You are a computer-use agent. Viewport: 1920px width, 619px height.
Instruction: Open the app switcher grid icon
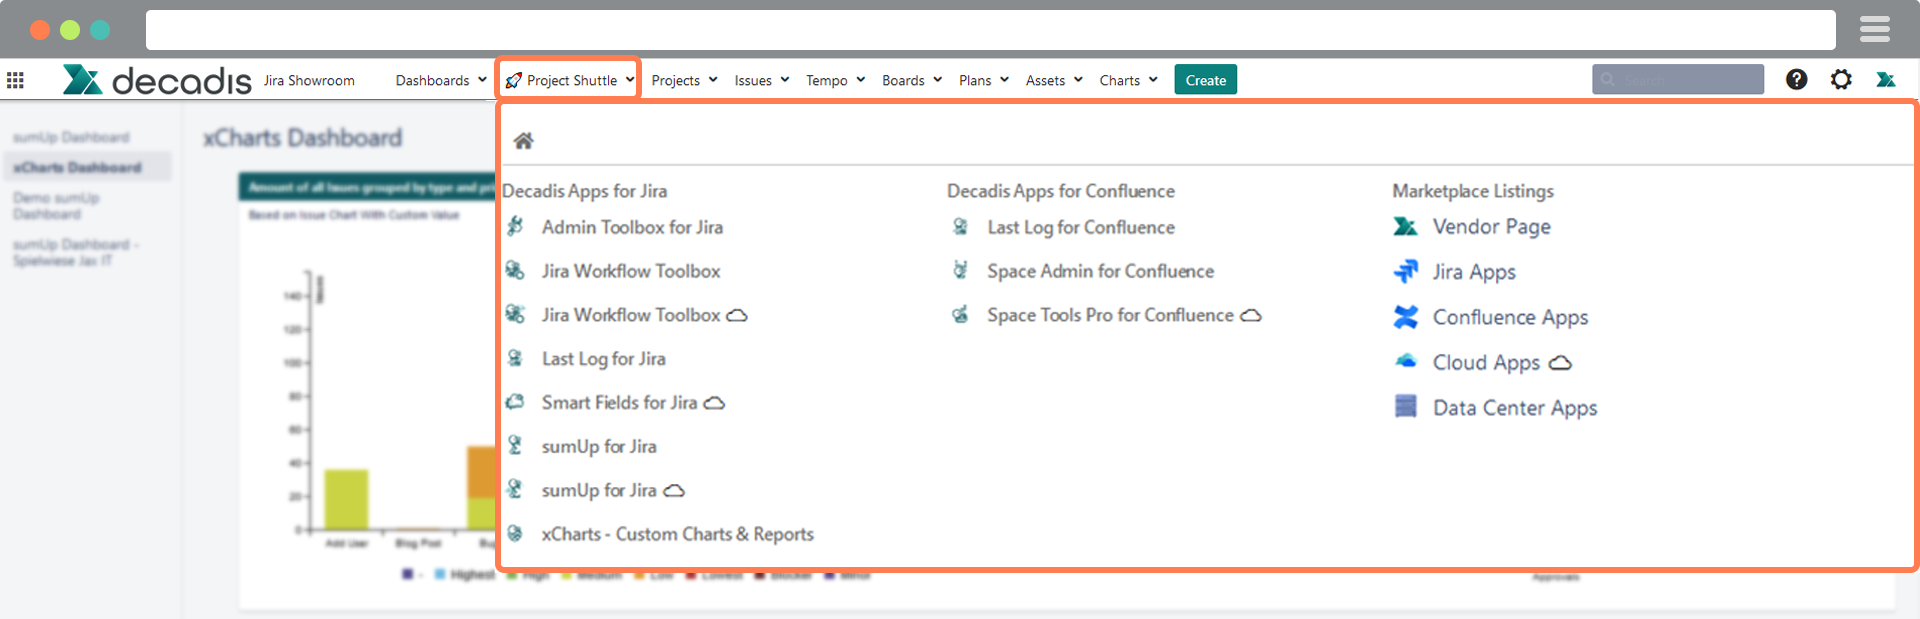pyautogui.click(x=15, y=80)
